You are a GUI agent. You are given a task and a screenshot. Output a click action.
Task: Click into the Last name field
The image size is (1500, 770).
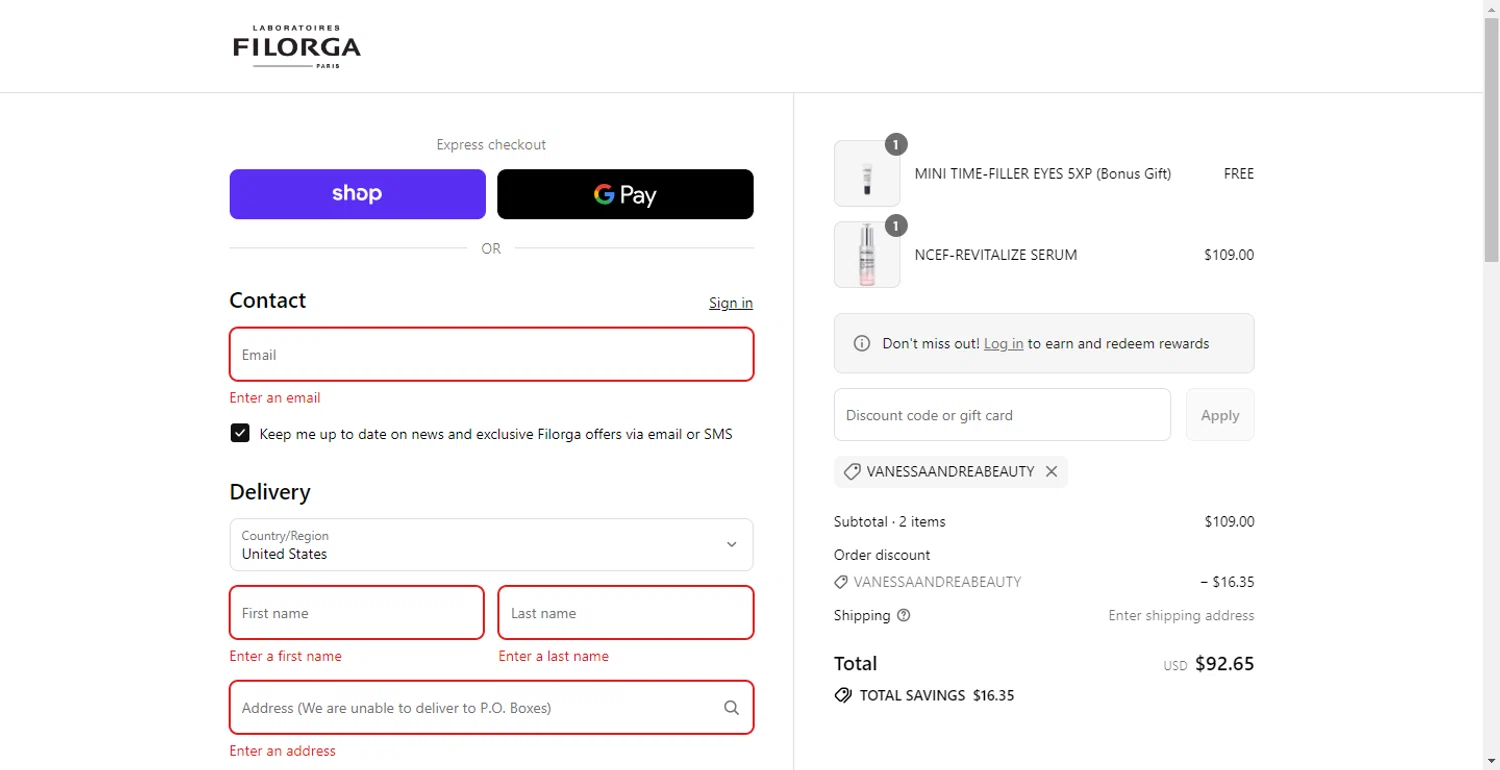pyautogui.click(x=626, y=612)
